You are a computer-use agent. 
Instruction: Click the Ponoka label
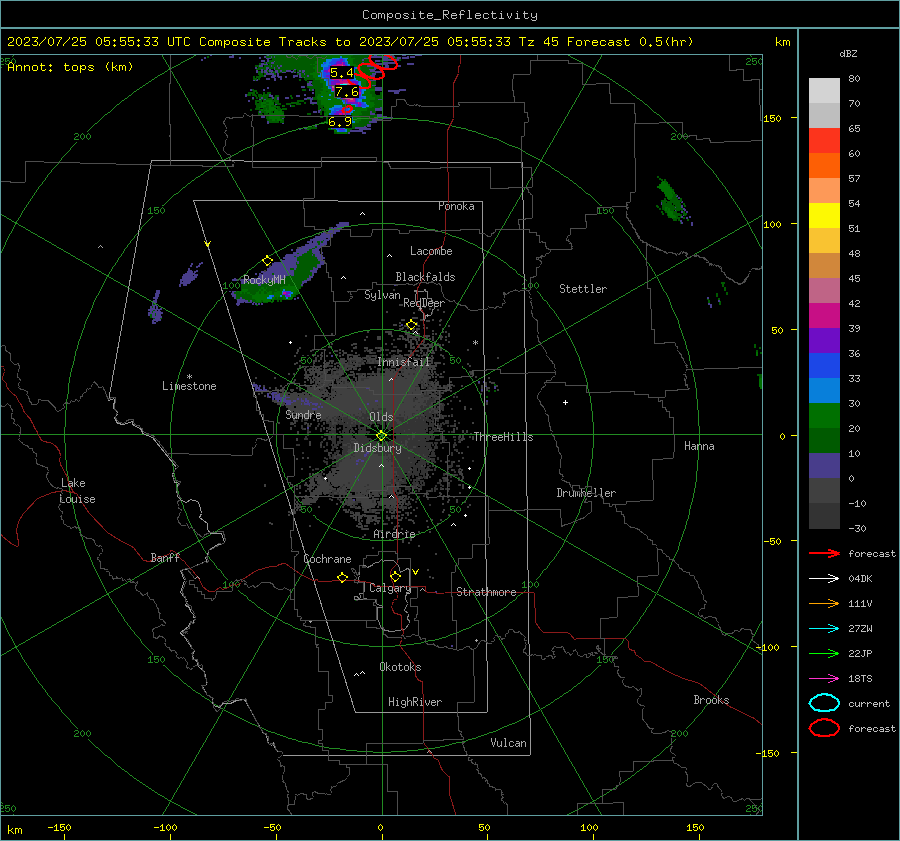click(x=456, y=206)
